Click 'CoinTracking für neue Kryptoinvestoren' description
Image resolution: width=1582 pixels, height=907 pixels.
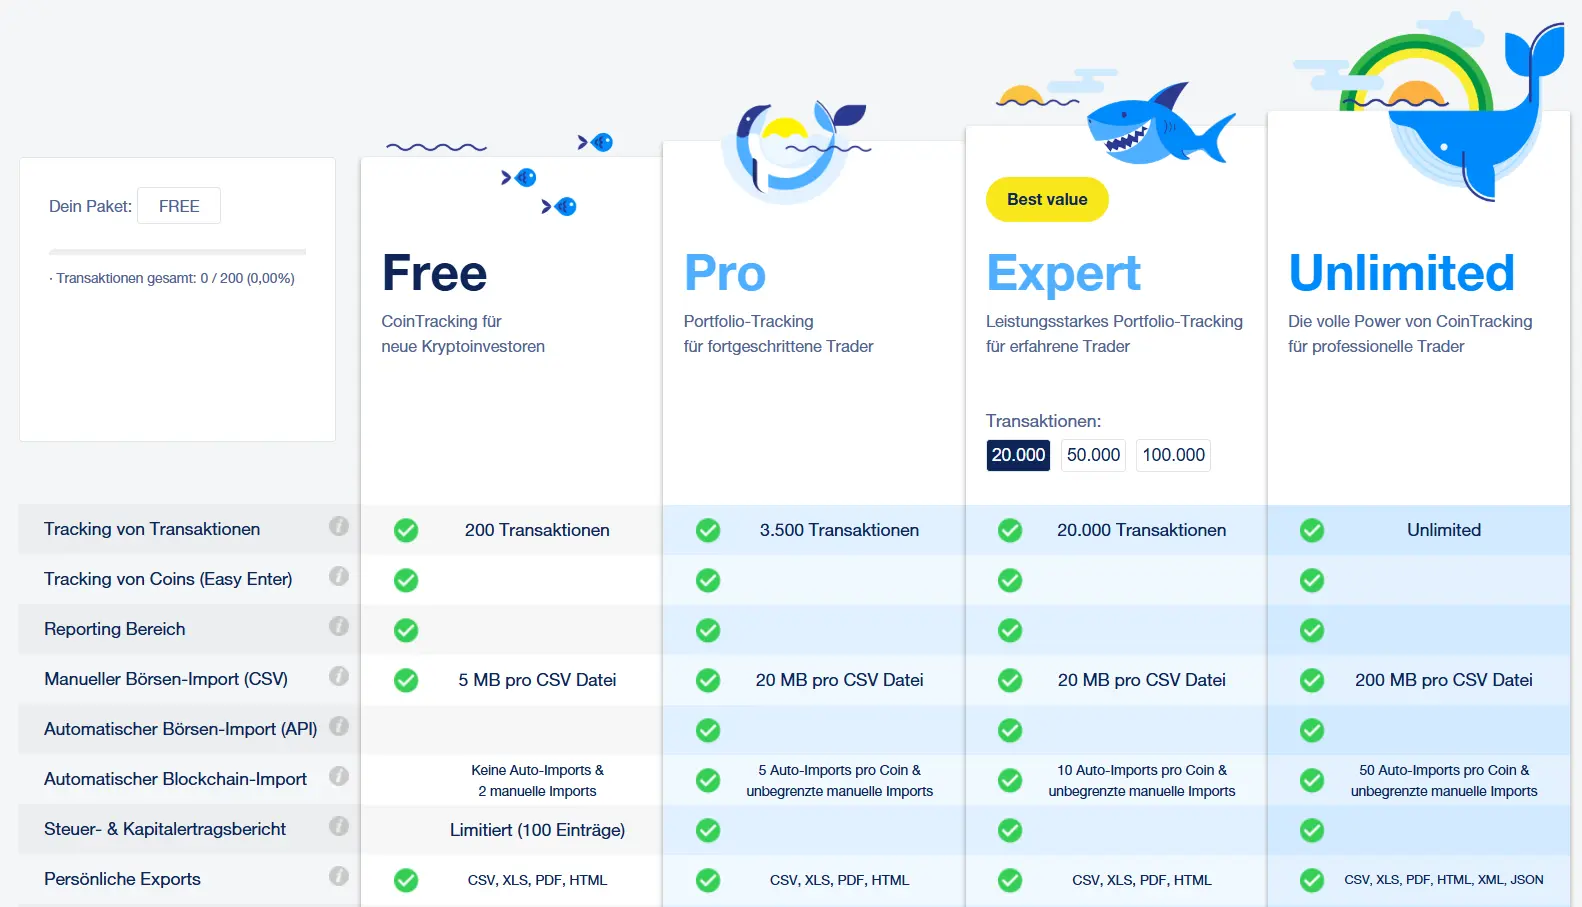(463, 334)
